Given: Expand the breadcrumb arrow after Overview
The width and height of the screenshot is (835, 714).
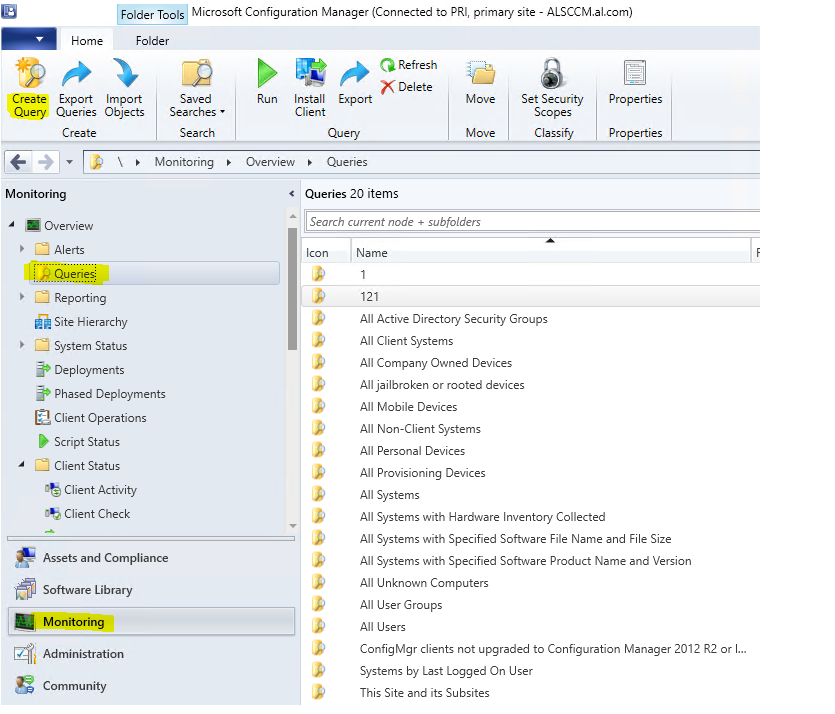Looking at the screenshot, I should pos(310,162).
